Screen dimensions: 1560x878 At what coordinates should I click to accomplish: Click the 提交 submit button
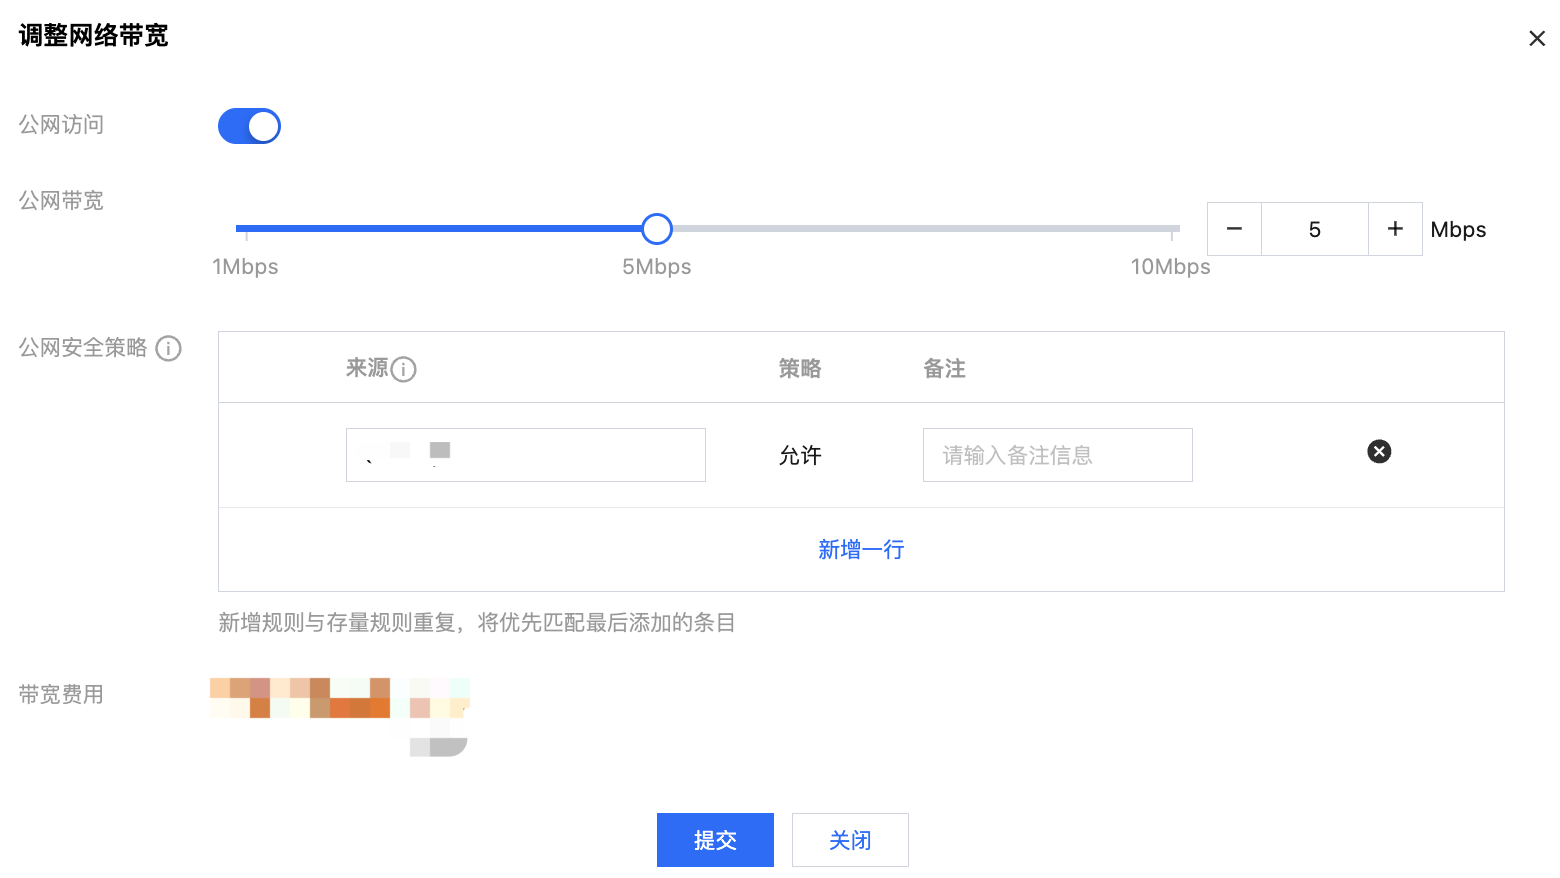pyautogui.click(x=715, y=840)
